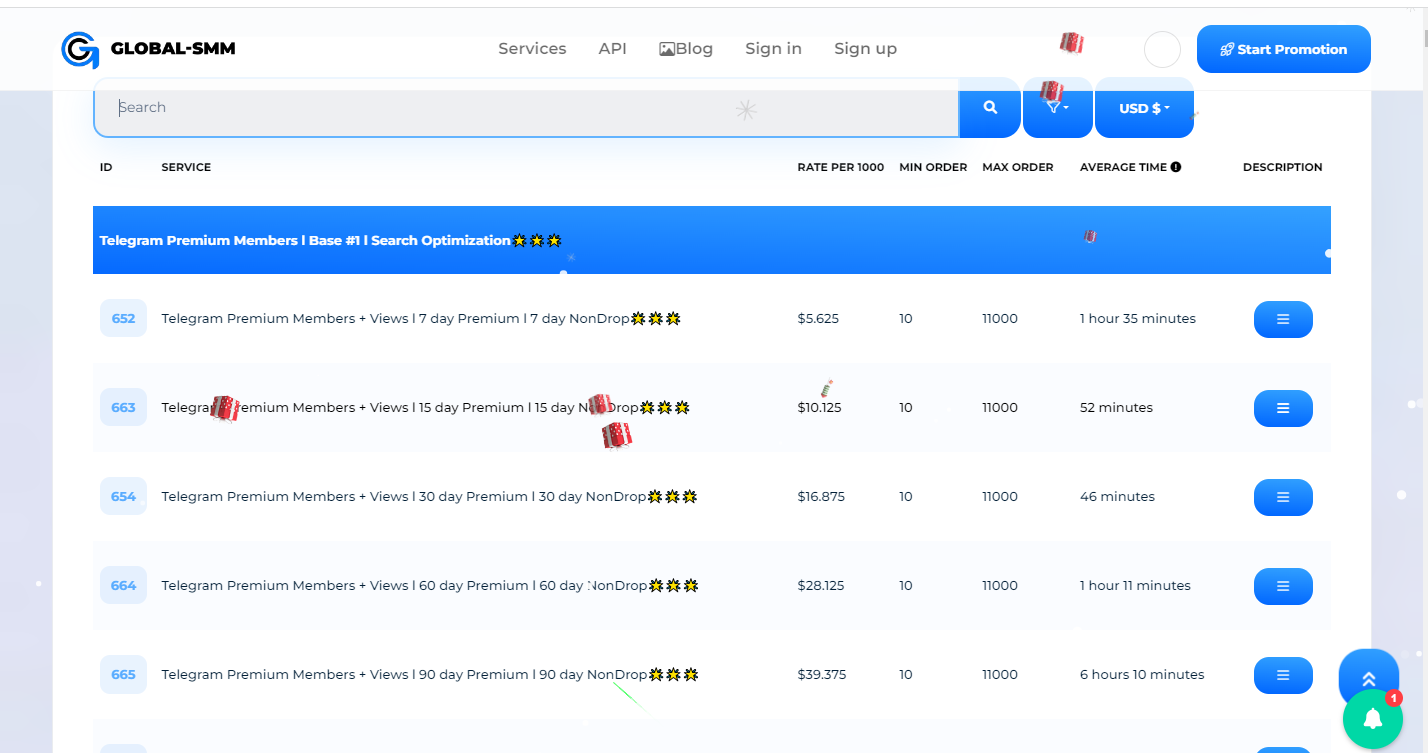The image size is (1428, 753).
Task: Click the $5.625 rate value
Action: (818, 319)
